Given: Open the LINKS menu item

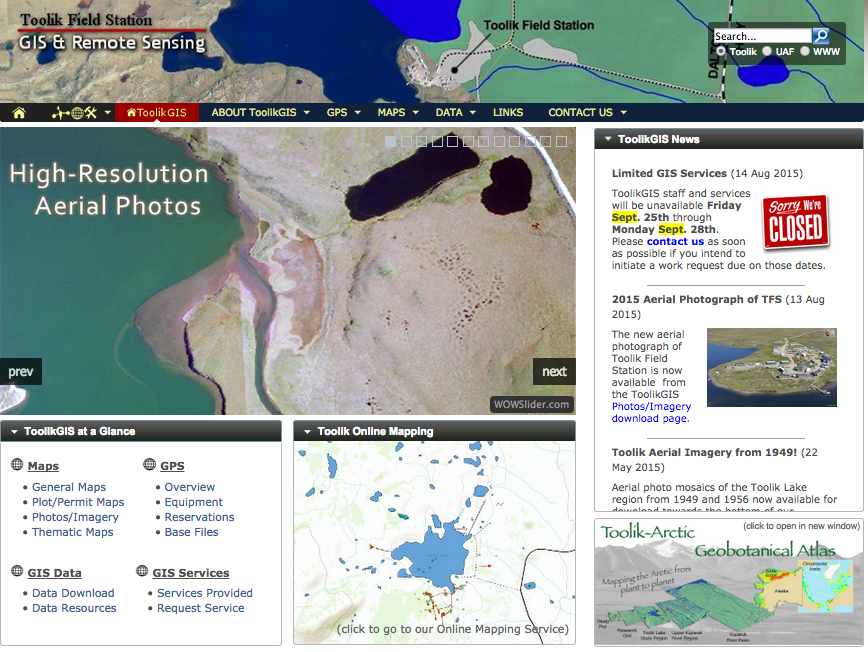Looking at the screenshot, I should pyautogui.click(x=508, y=112).
